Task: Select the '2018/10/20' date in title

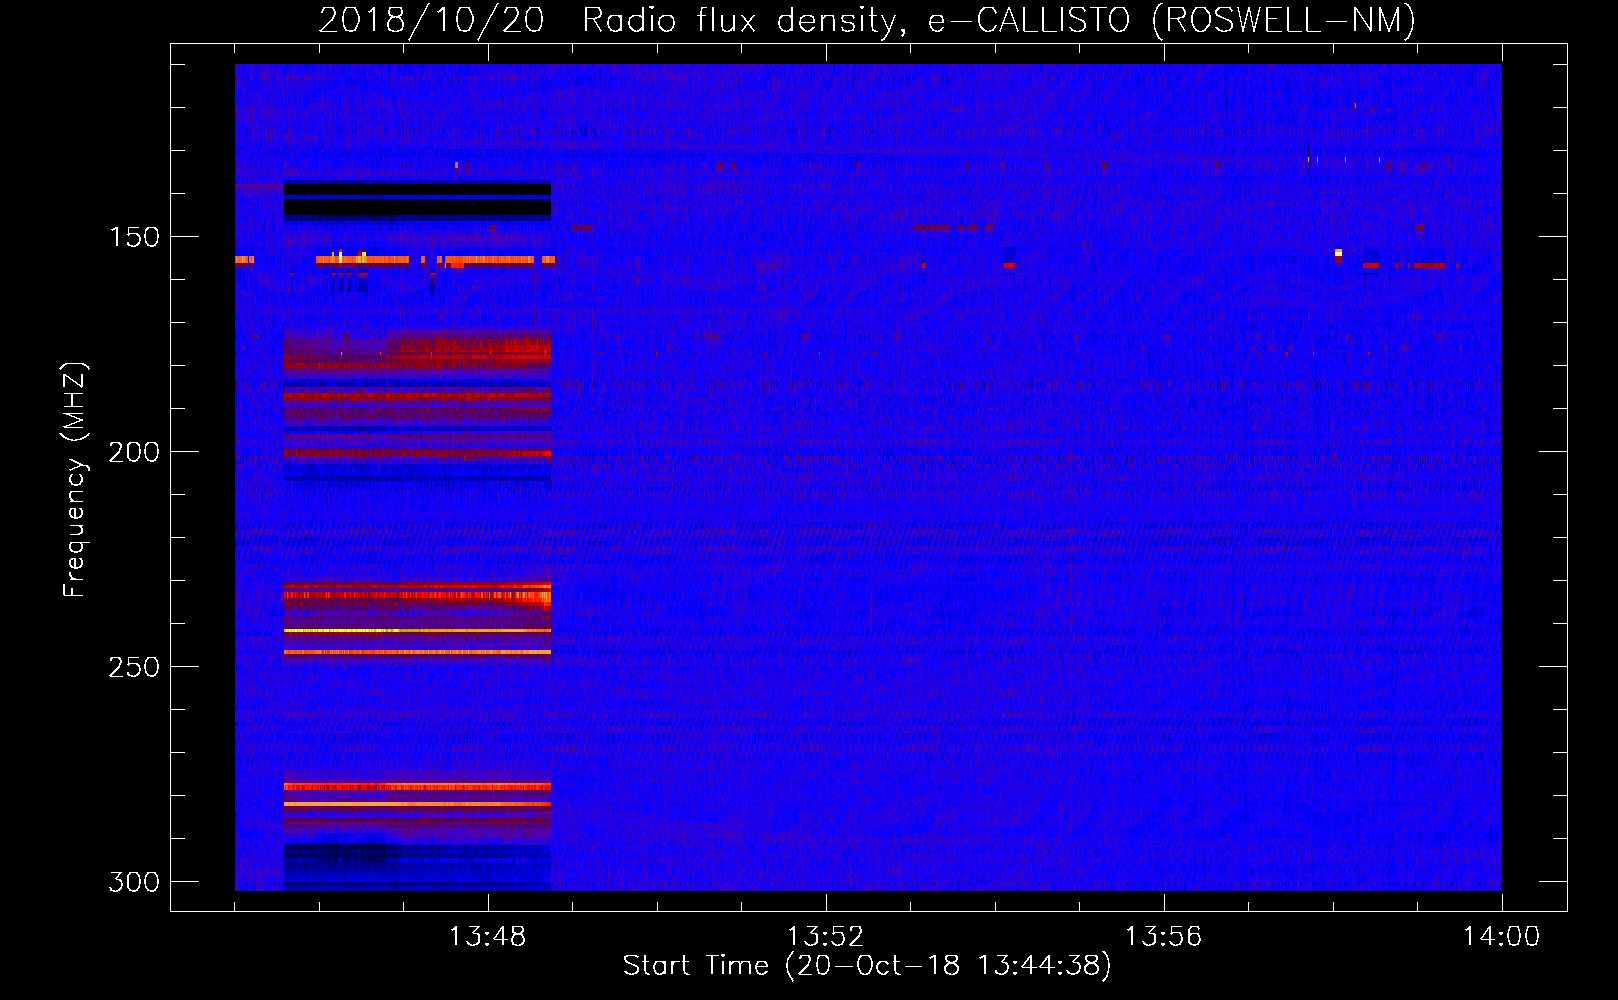Action: click(431, 21)
